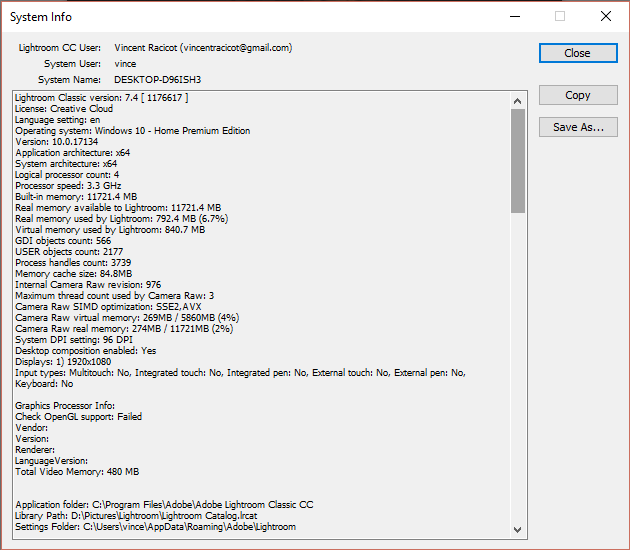Click the Maximum thread count used line
This screenshot has width=630, height=550.
[x=115, y=296]
